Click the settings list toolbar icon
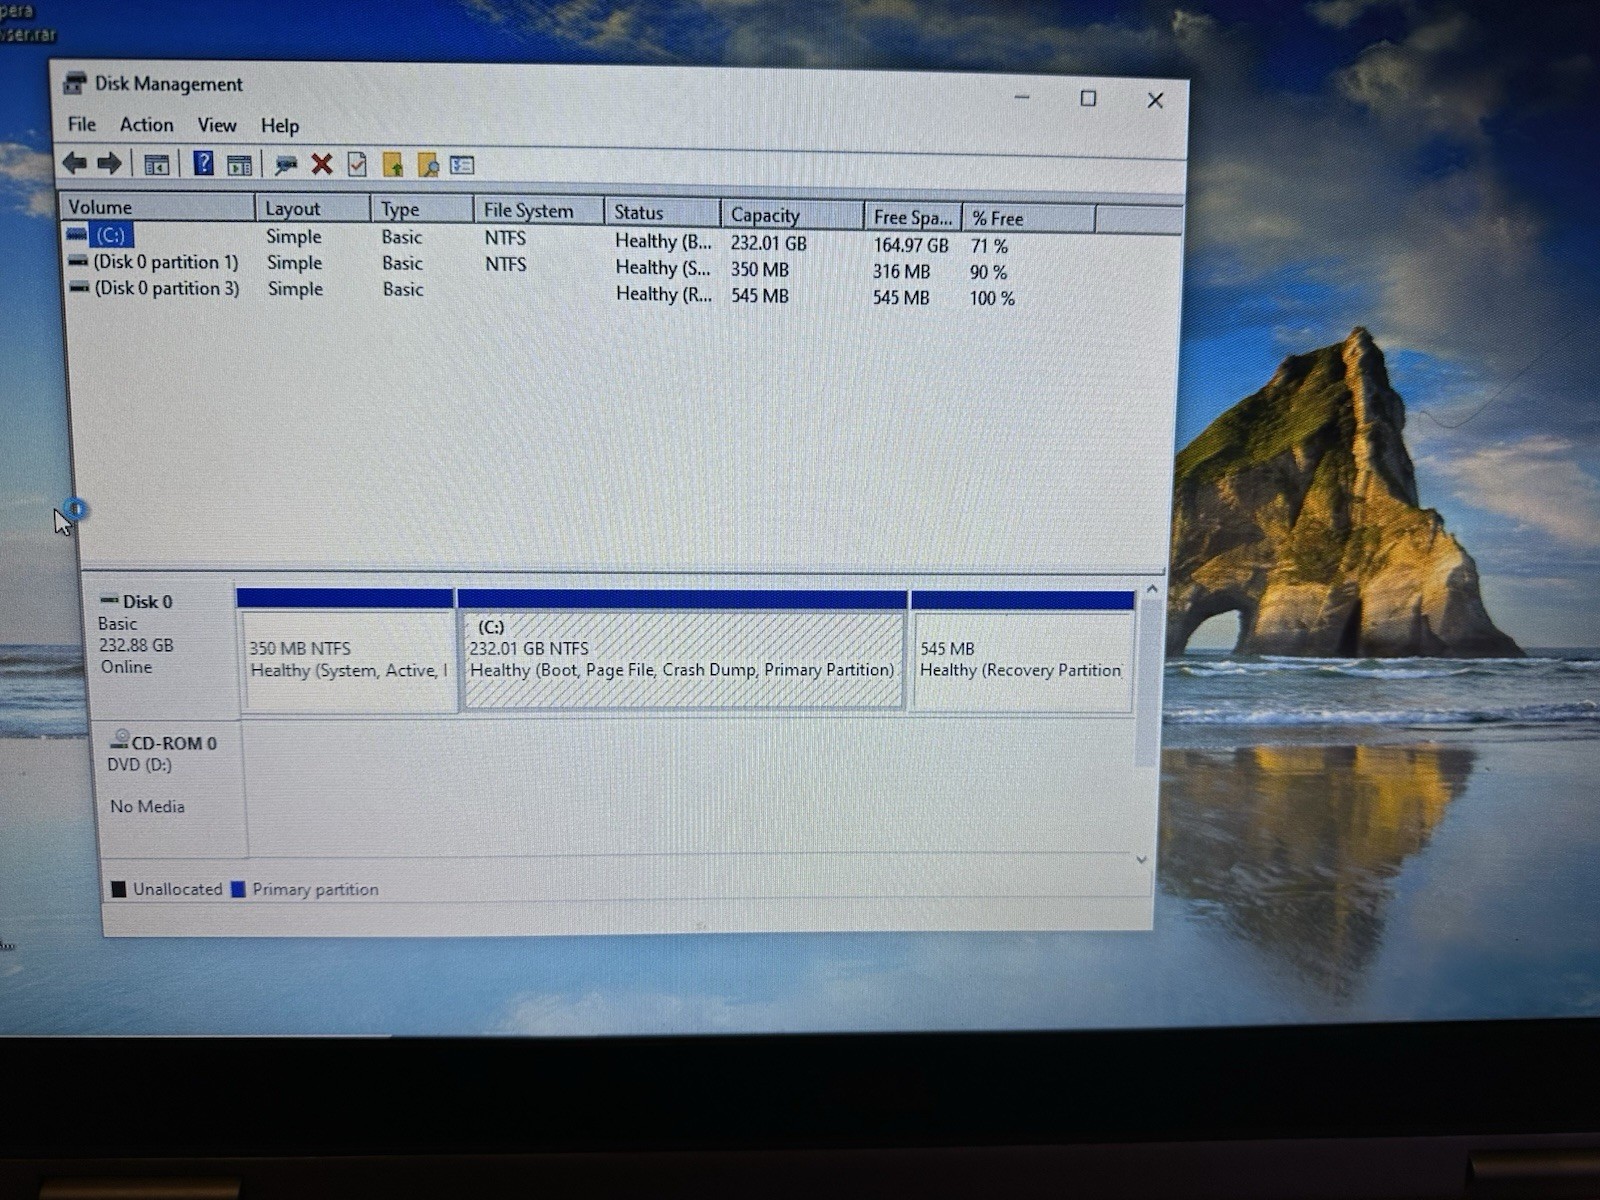This screenshot has height=1200, width=1600. tap(462, 165)
